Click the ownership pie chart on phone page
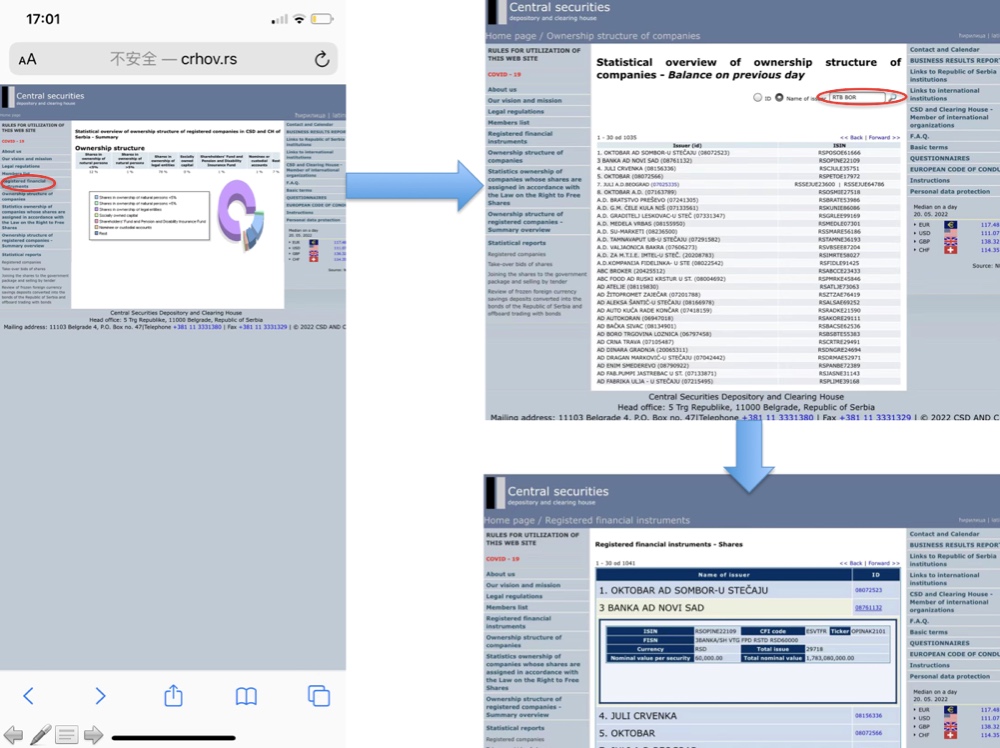 [240, 214]
